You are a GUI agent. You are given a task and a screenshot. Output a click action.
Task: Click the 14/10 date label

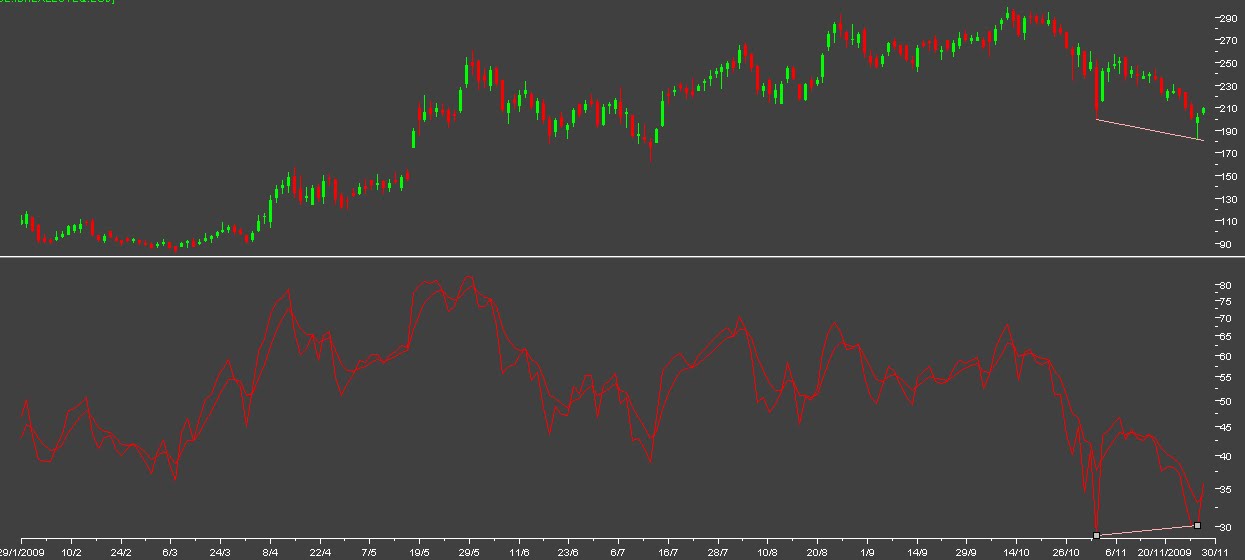(1017, 551)
